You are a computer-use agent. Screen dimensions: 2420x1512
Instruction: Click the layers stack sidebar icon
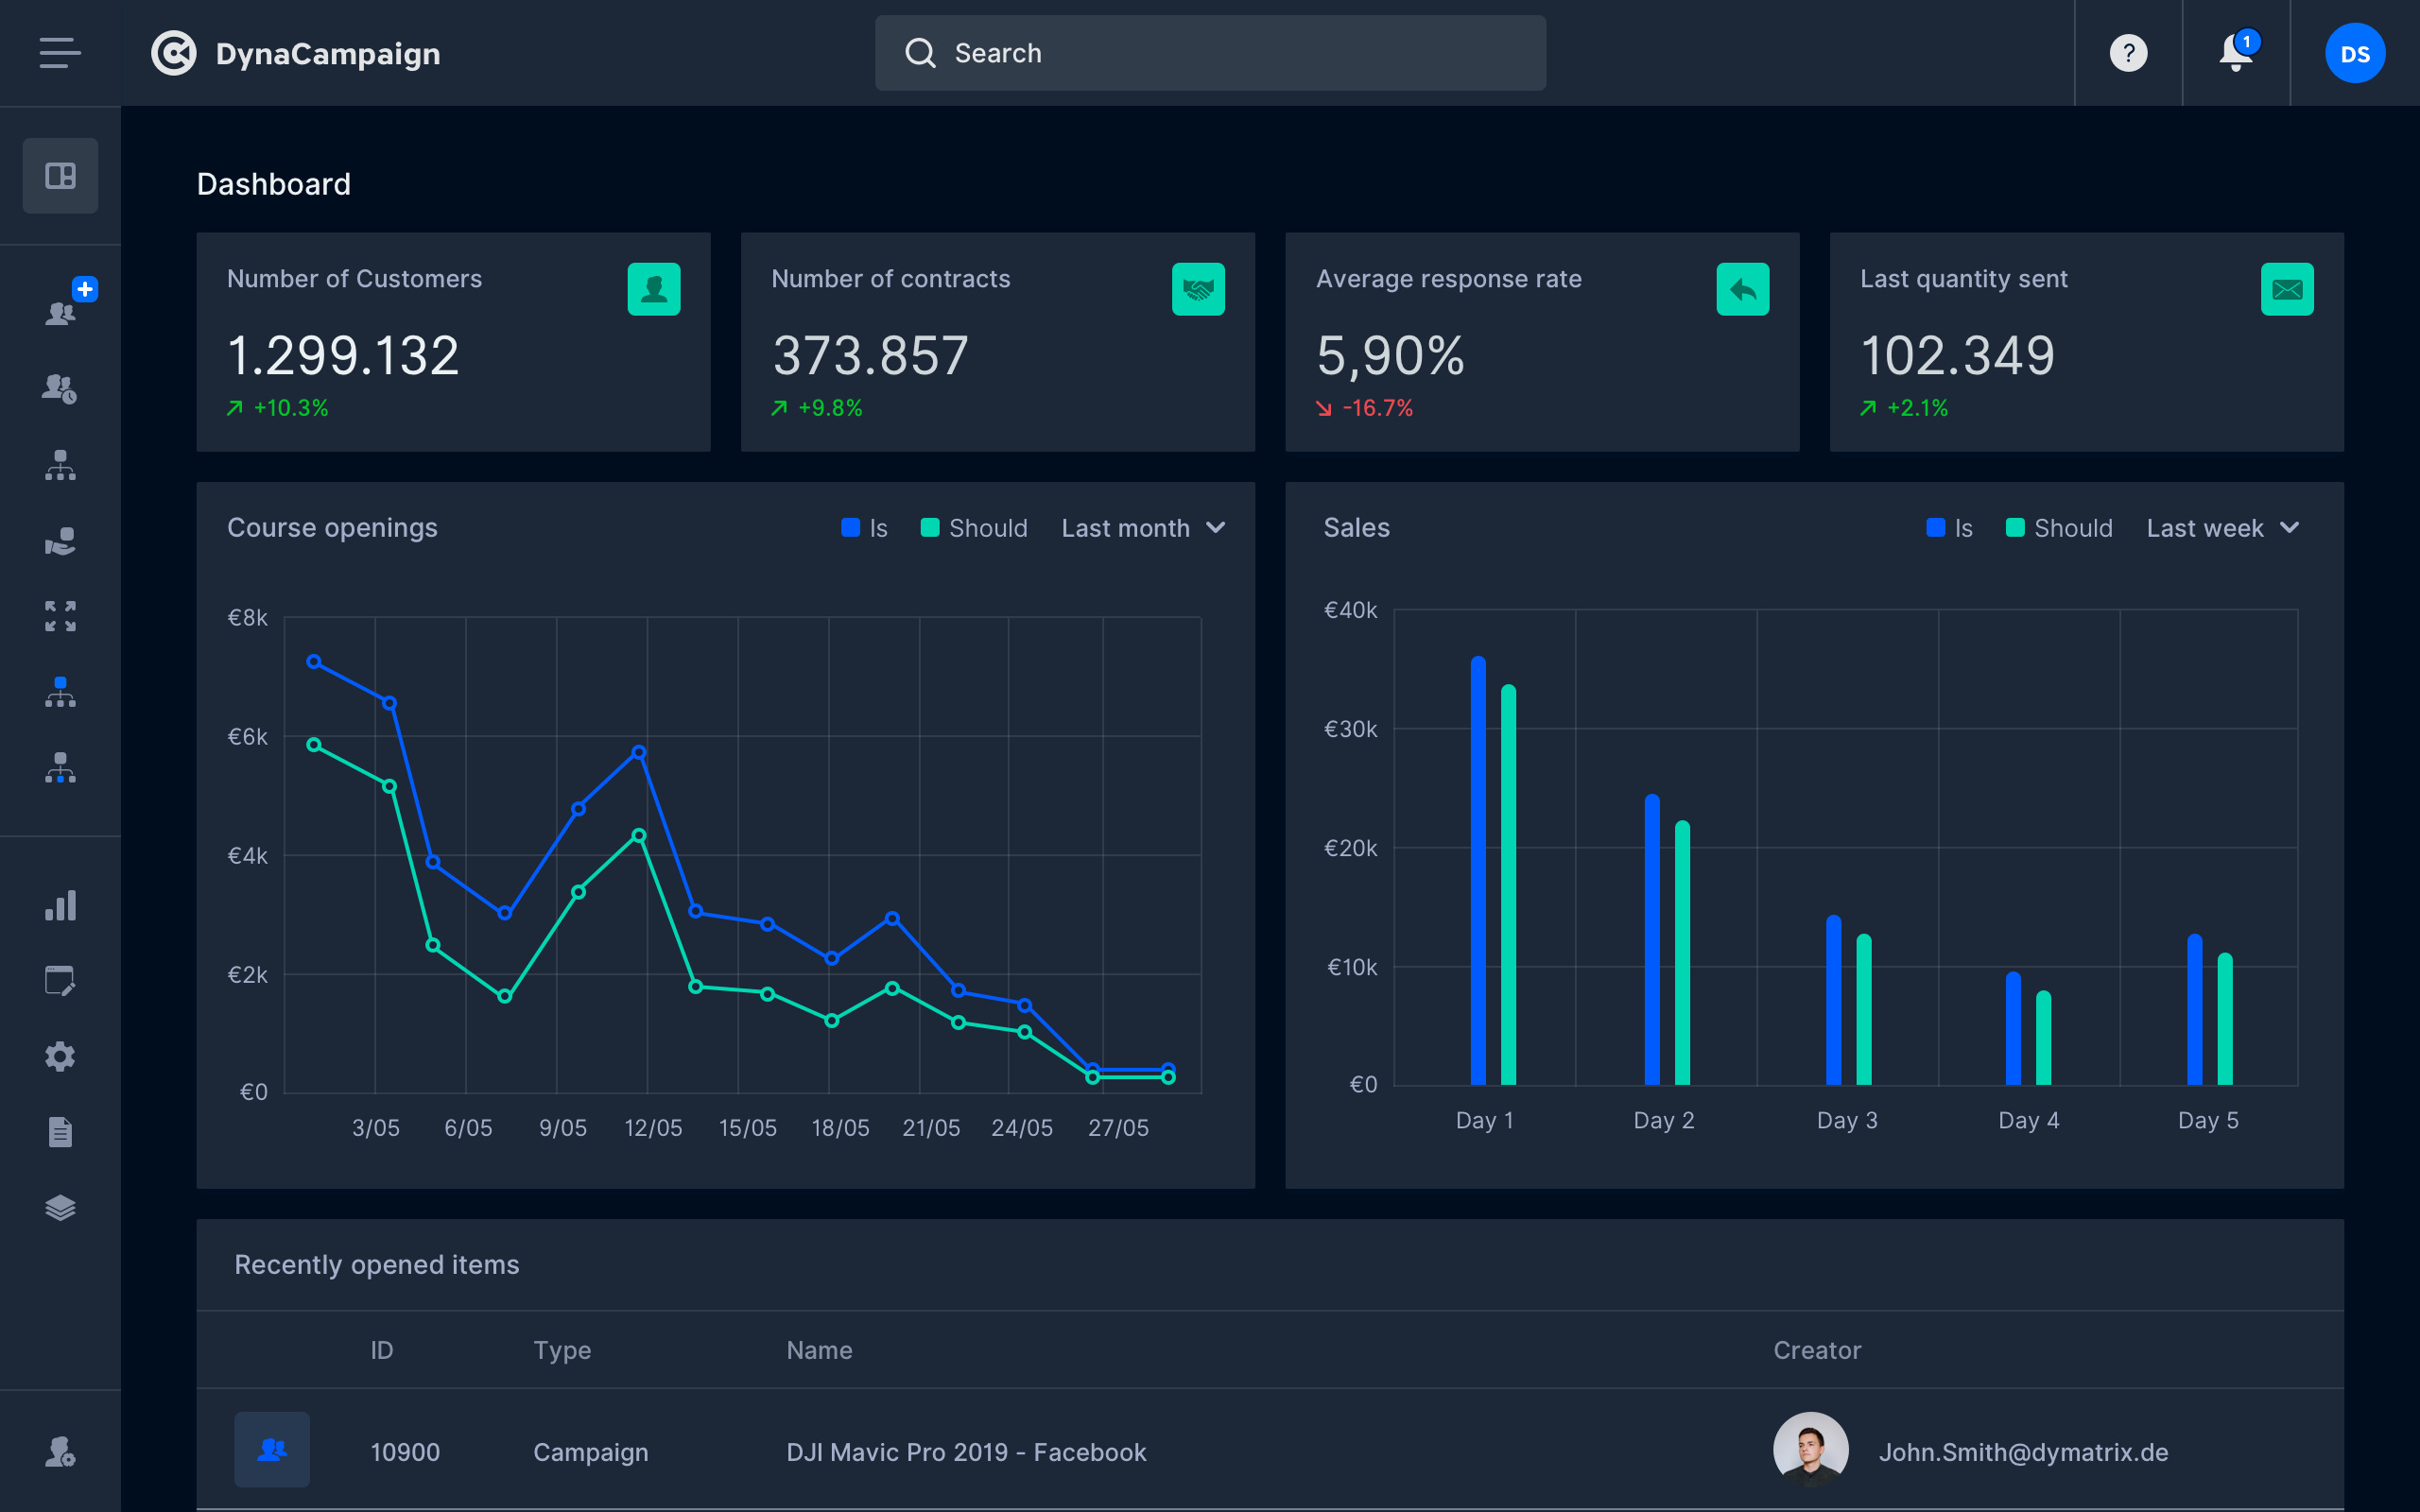click(x=60, y=1208)
